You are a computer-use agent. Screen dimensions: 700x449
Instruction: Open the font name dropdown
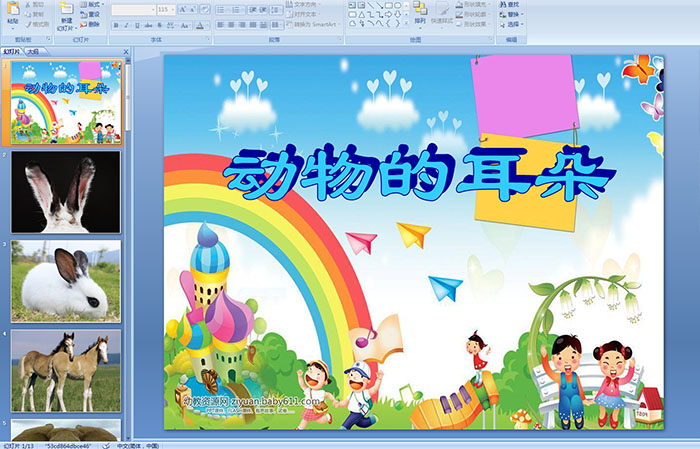[153, 10]
